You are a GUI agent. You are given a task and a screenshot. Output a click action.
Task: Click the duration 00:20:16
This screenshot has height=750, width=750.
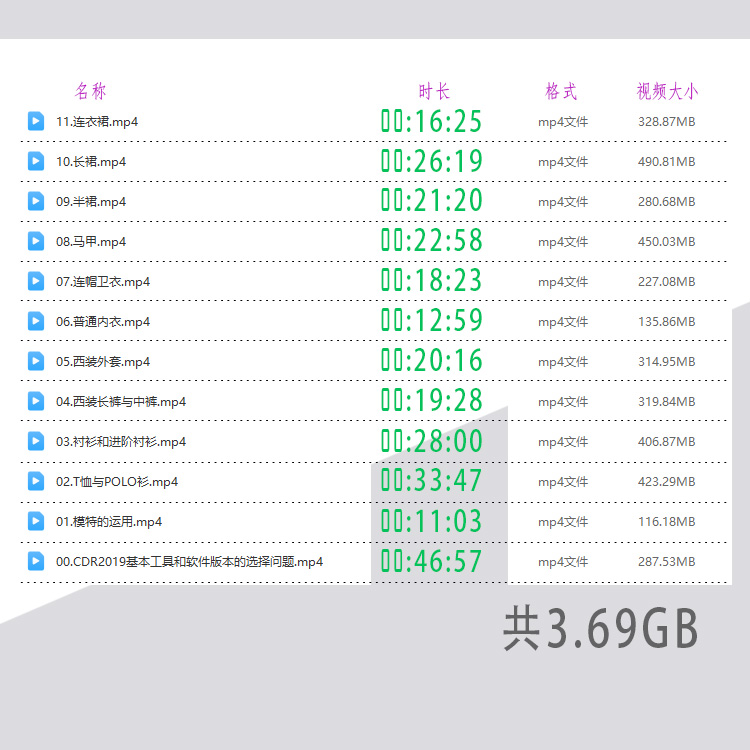click(431, 360)
